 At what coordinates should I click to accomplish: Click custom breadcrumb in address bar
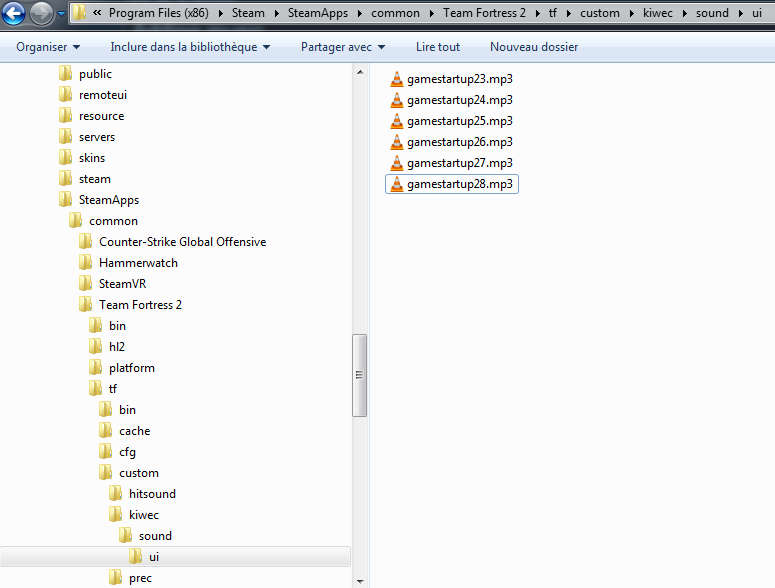pyautogui.click(x=600, y=13)
